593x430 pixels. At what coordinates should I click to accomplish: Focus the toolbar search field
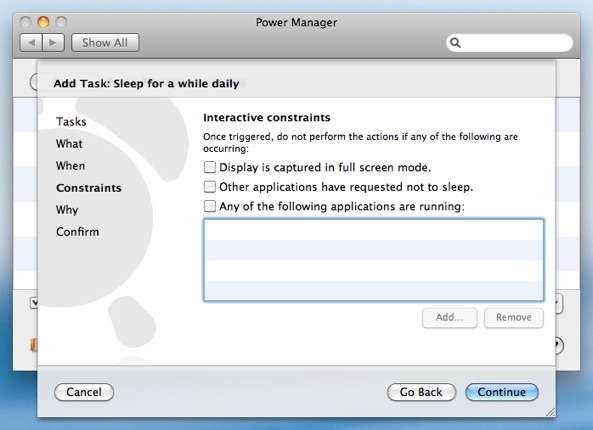[509, 43]
